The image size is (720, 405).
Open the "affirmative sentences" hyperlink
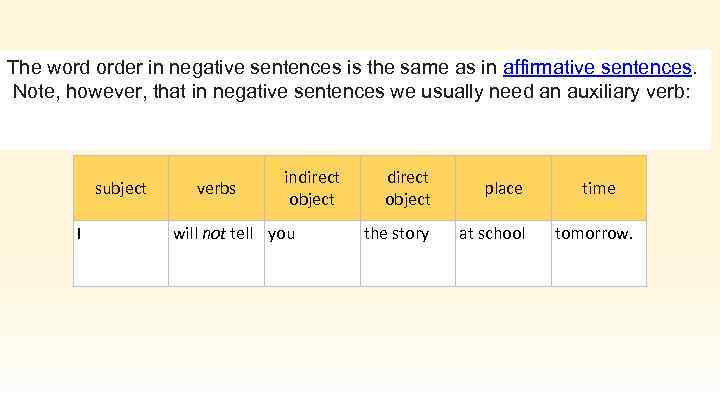coord(598,68)
